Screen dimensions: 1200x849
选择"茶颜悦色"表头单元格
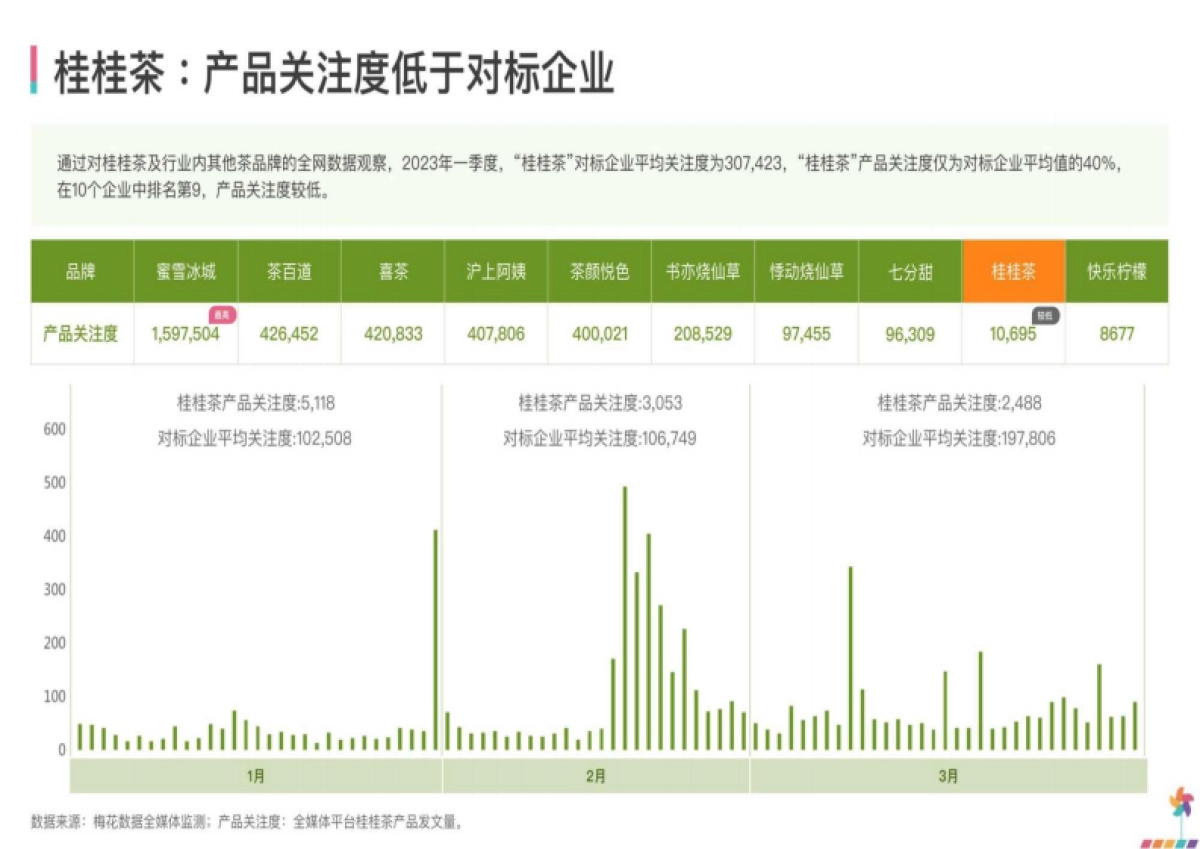598,270
